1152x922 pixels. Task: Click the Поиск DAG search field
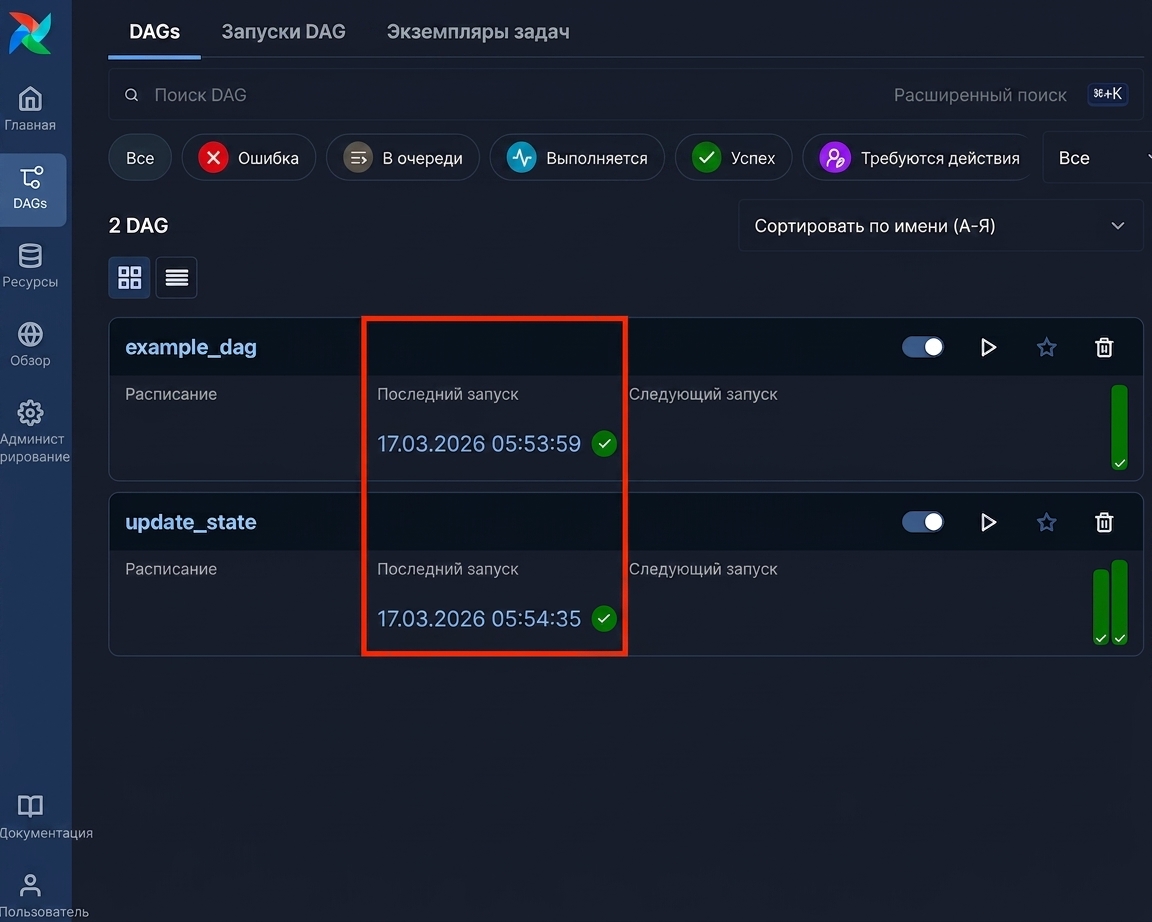(x=500, y=95)
